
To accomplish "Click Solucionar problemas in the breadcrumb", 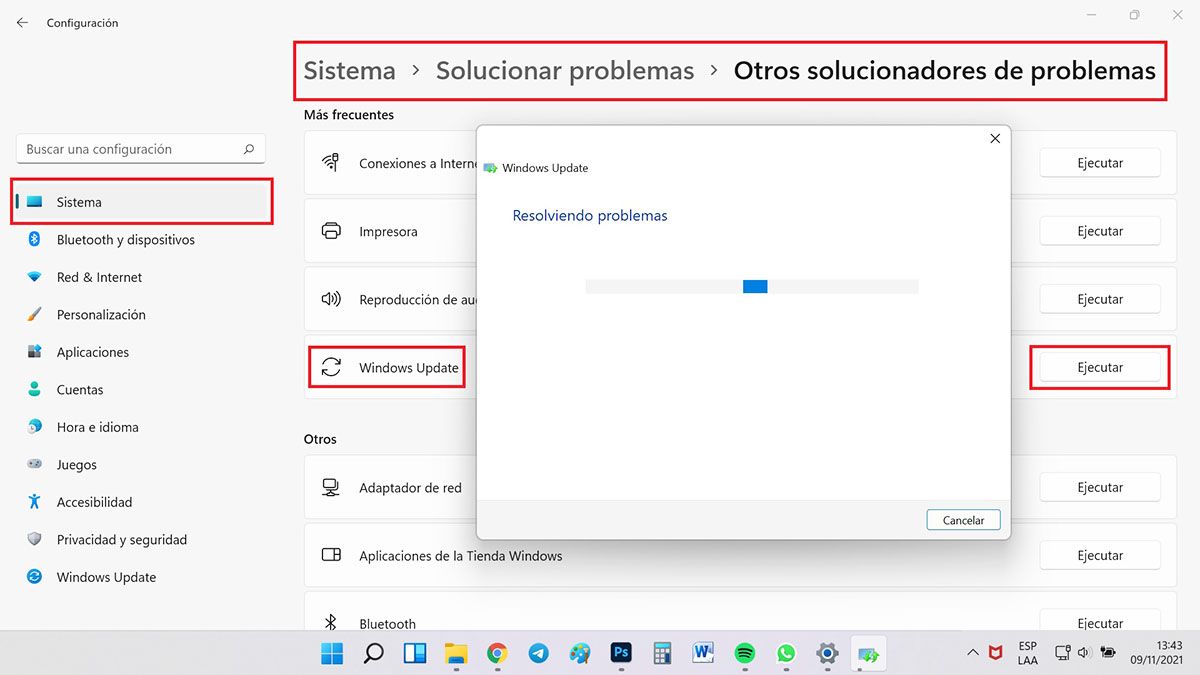I will 565,71.
